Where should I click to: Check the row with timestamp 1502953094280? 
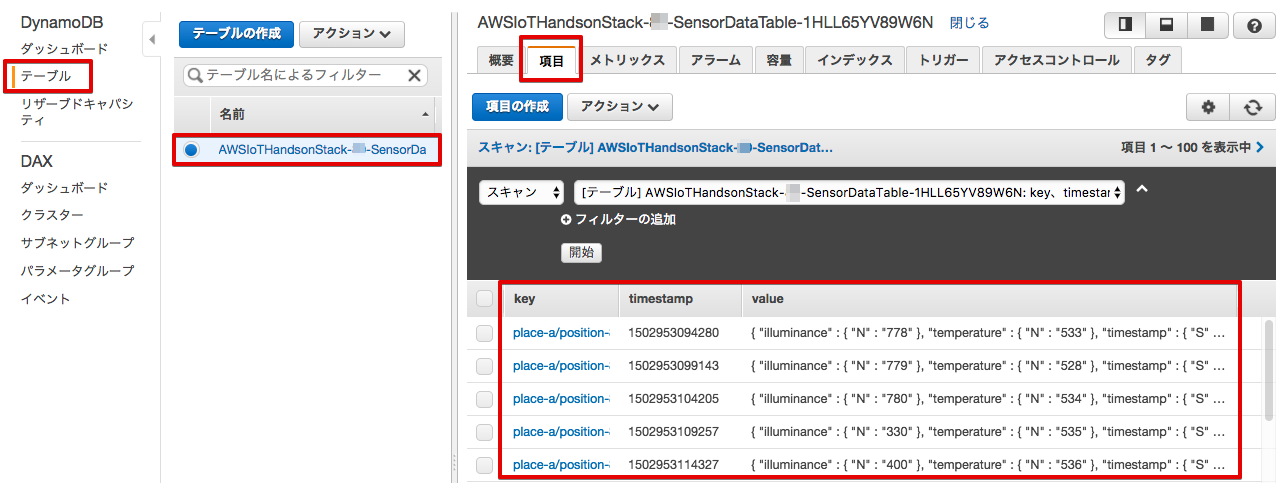pos(485,333)
